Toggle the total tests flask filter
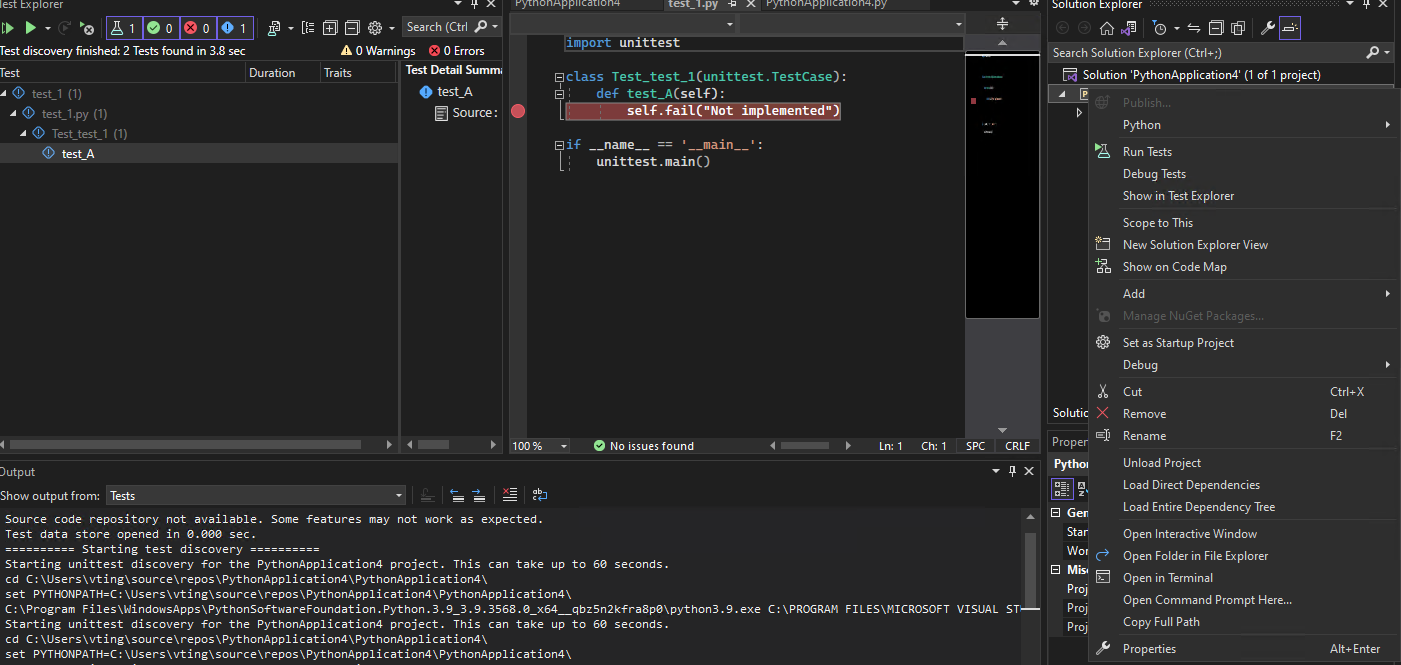The width and height of the screenshot is (1401, 665). point(124,28)
